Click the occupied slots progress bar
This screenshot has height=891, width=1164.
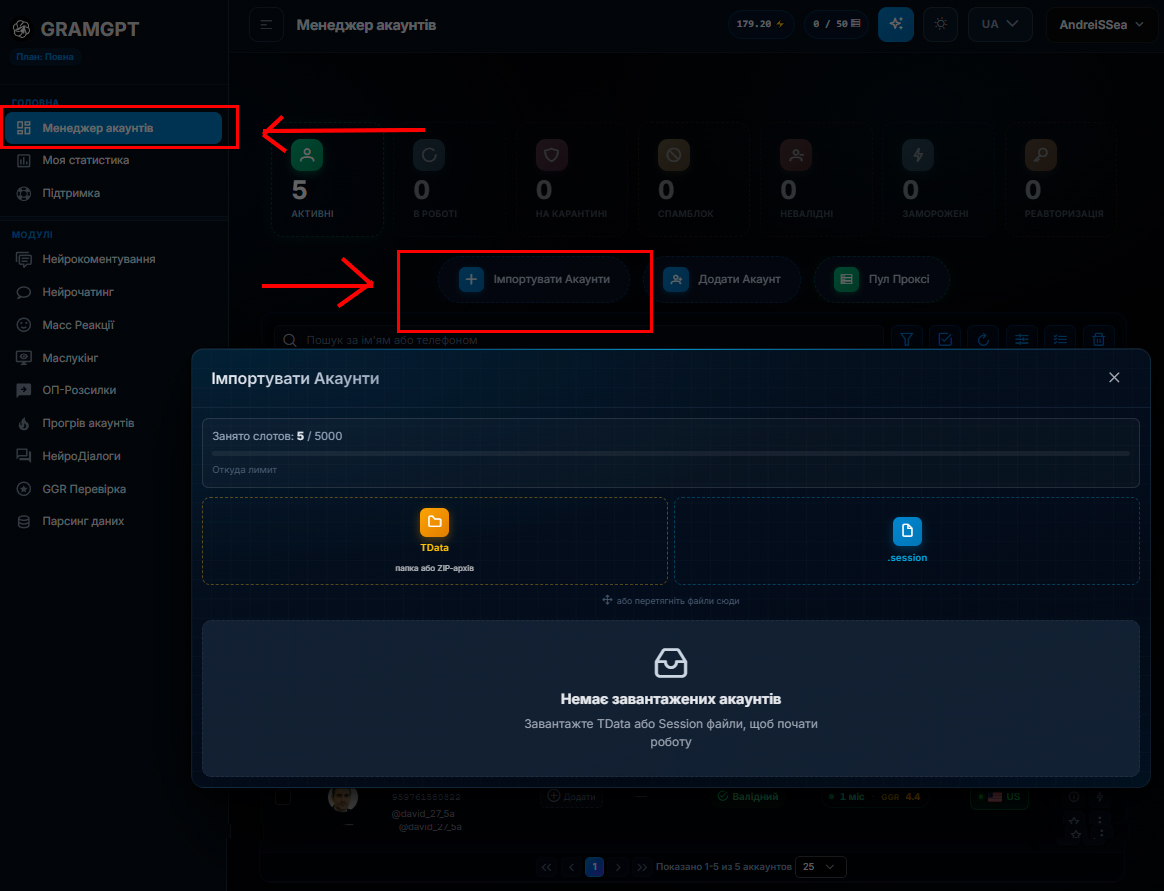[x=670, y=453]
